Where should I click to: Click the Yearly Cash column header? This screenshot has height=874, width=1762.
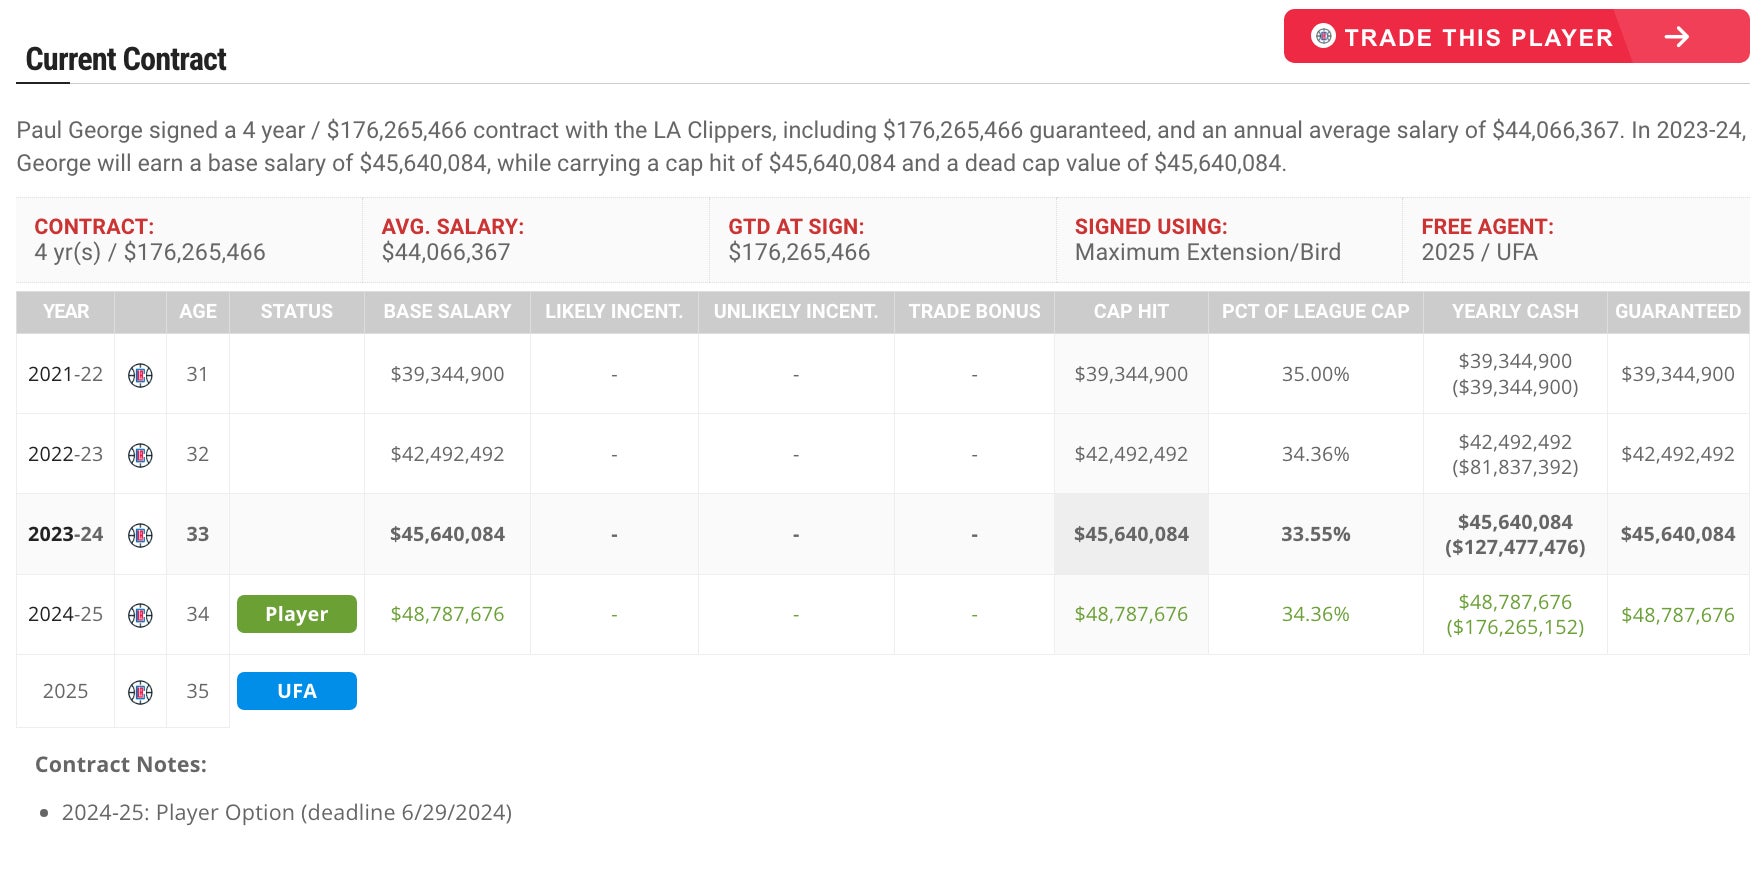point(1515,312)
